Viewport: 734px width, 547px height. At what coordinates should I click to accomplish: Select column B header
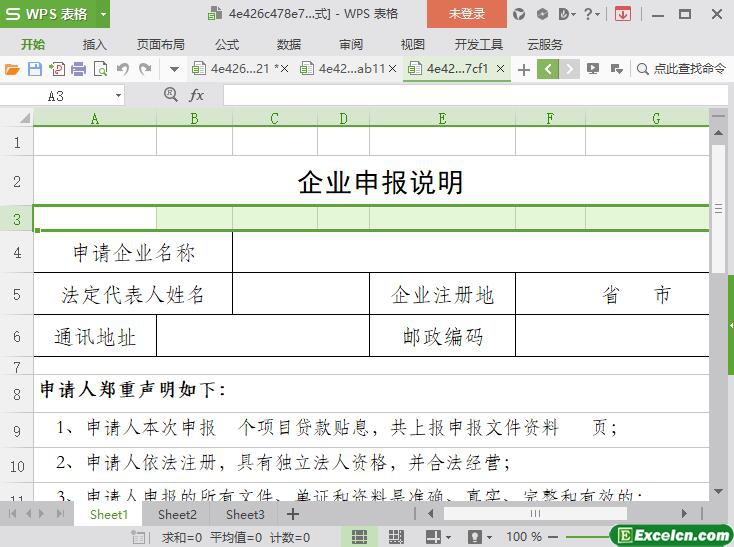[x=194, y=118]
